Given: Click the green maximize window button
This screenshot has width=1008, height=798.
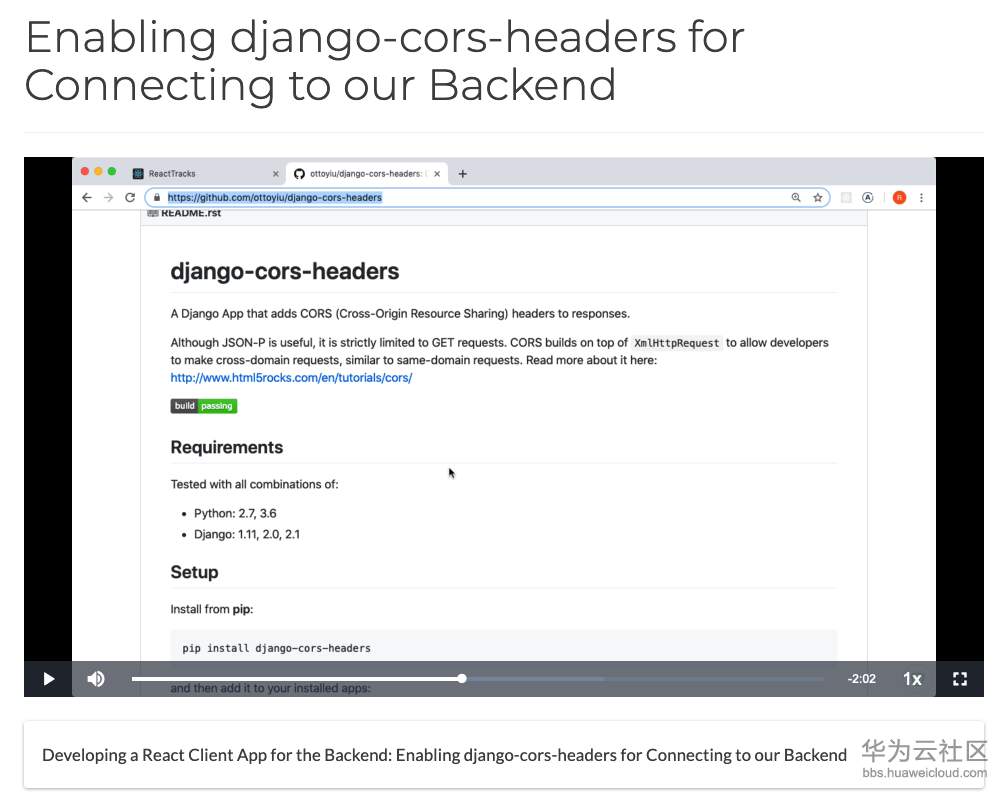Looking at the screenshot, I should 112,171.
